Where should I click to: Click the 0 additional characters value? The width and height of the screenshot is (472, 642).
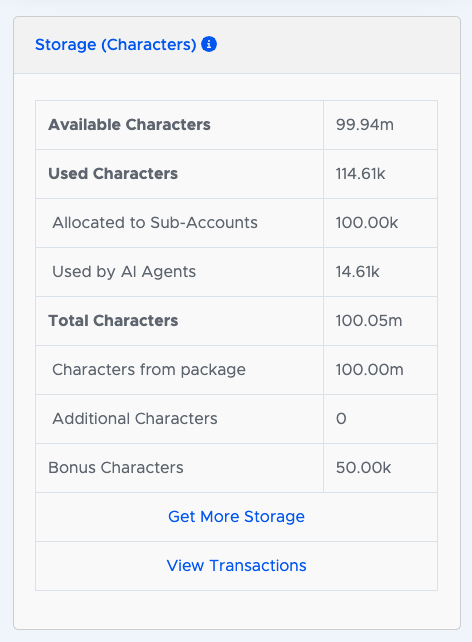341,418
